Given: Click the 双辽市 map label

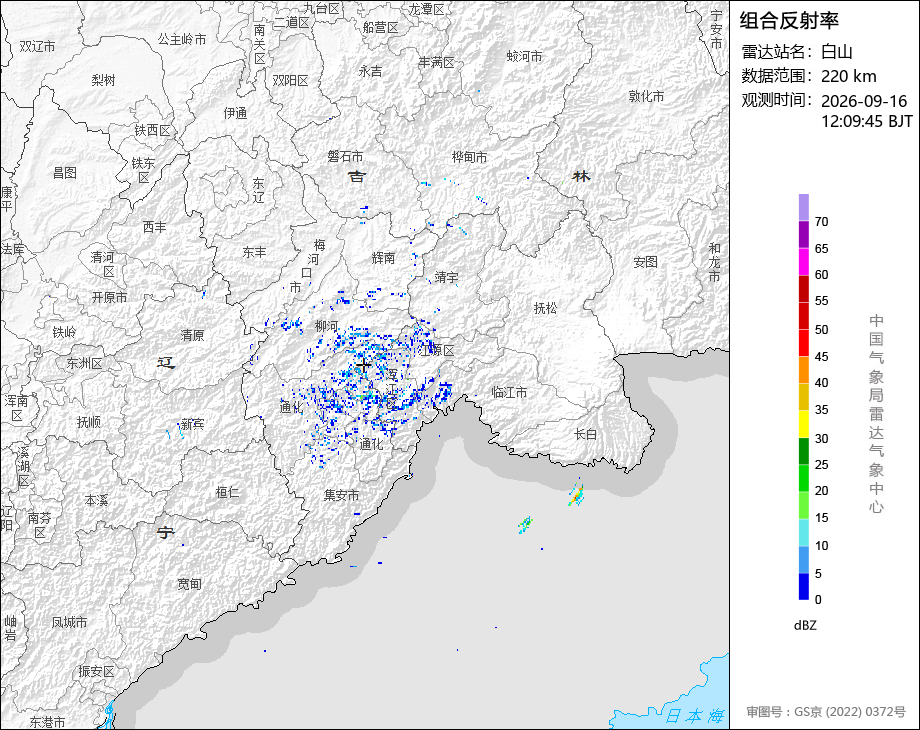Looking at the screenshot, I should (37, 46).
